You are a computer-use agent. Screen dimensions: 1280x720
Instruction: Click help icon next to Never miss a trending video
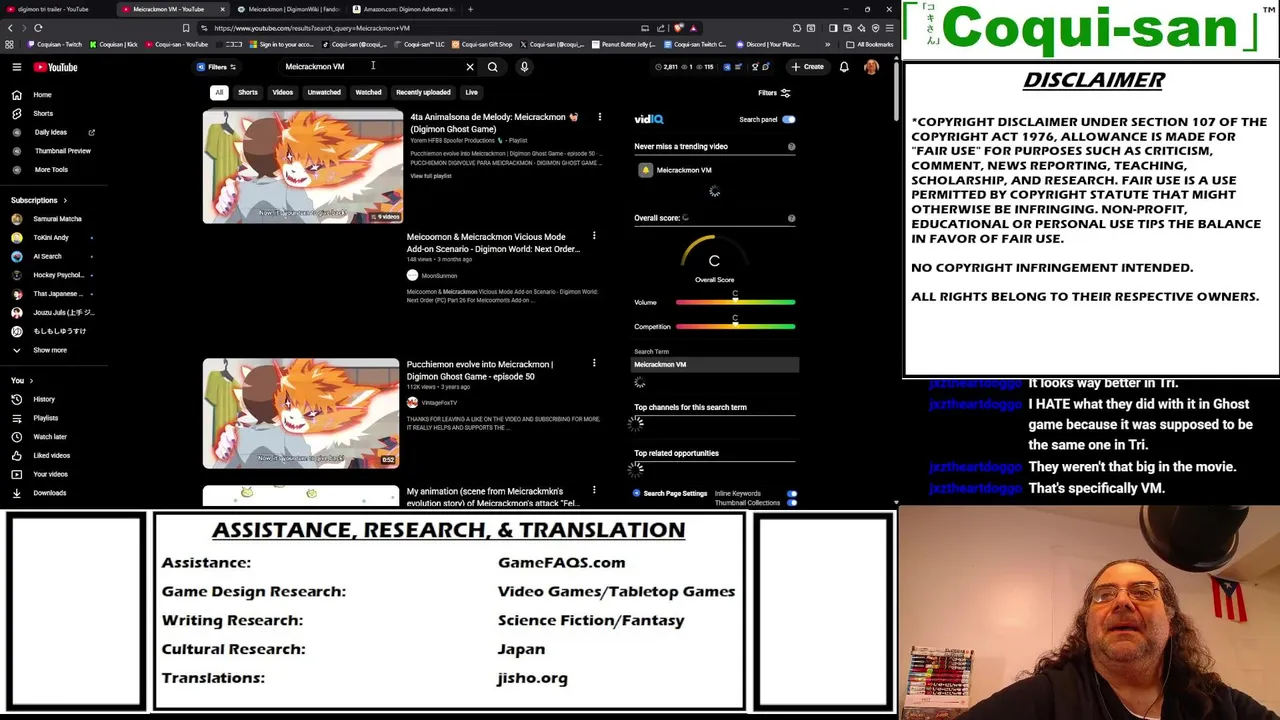[791, 147]
